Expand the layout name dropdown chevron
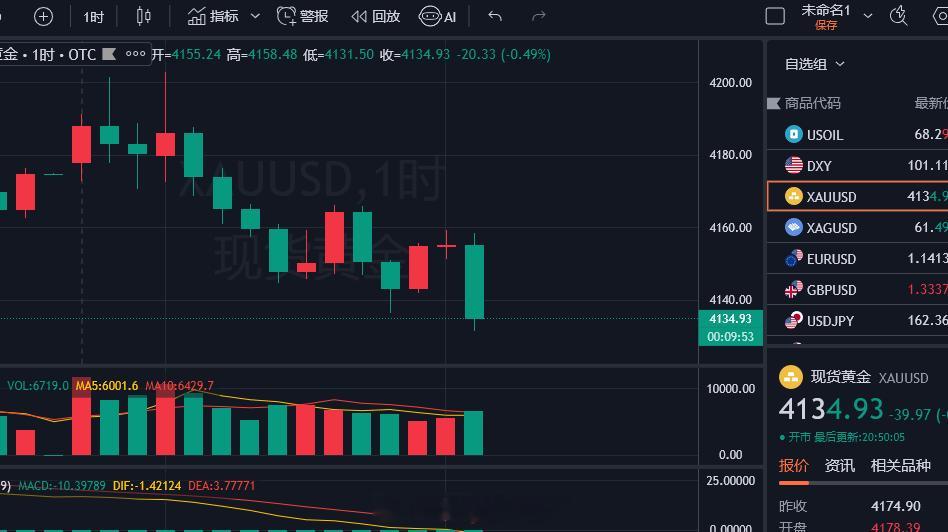948x532 pixels. pyautogui.click(x=868, y=16)
